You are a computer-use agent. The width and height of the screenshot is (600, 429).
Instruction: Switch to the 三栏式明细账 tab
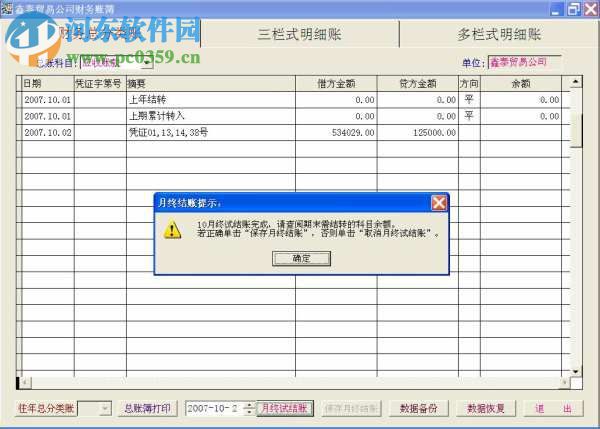tap(300, 34)
